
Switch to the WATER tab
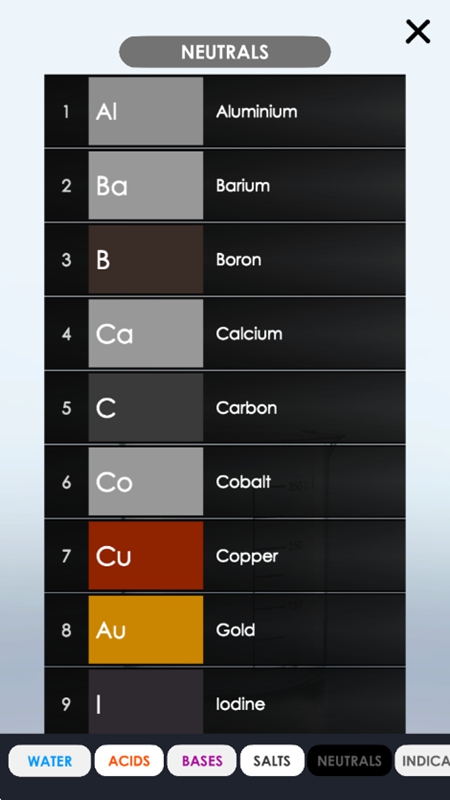pos(49,761)
